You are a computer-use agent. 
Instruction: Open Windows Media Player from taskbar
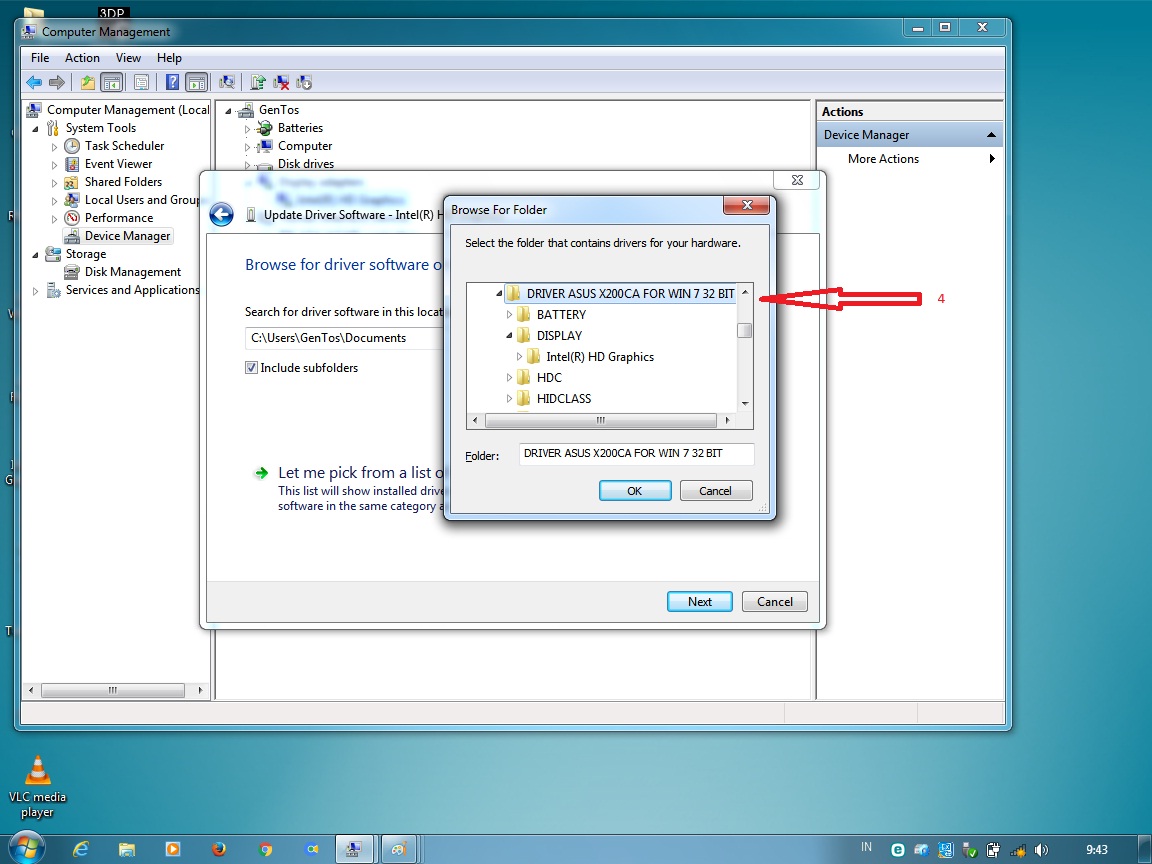click(x=173, y=849)
